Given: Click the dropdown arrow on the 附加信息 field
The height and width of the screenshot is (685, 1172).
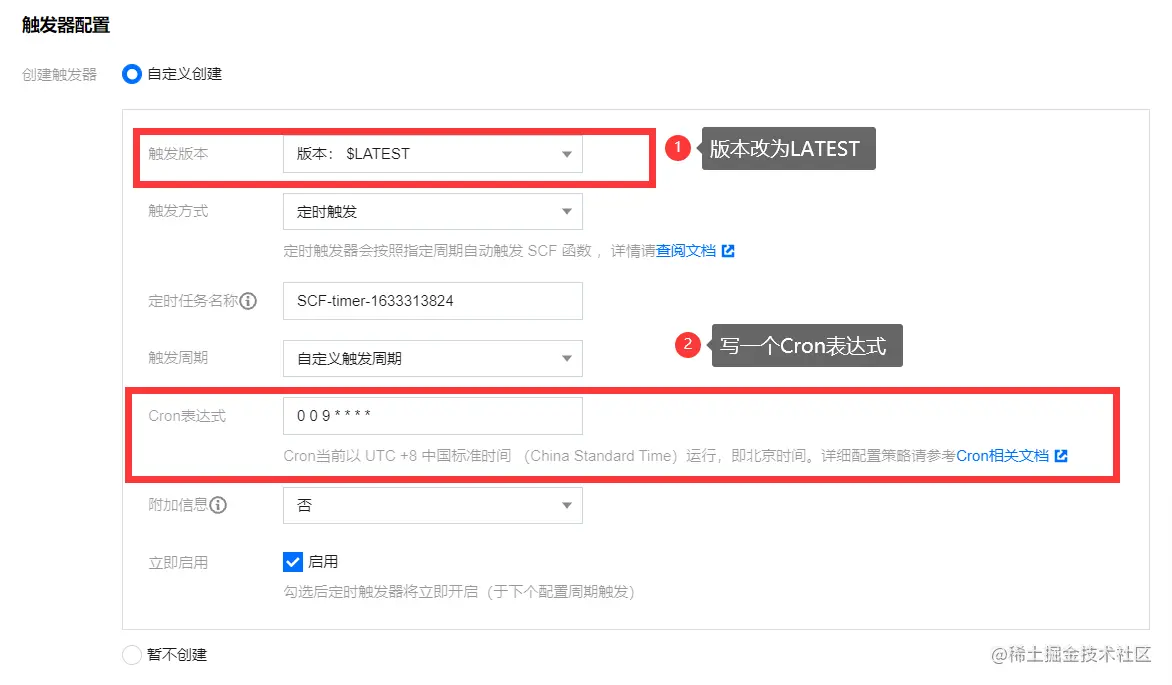Looking at the screenshot, I should [x=567, y=505].
